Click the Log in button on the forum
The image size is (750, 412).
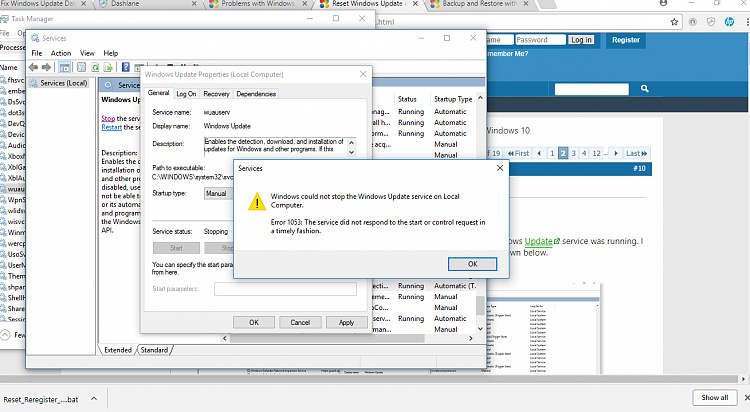click(x=582, y=40)
